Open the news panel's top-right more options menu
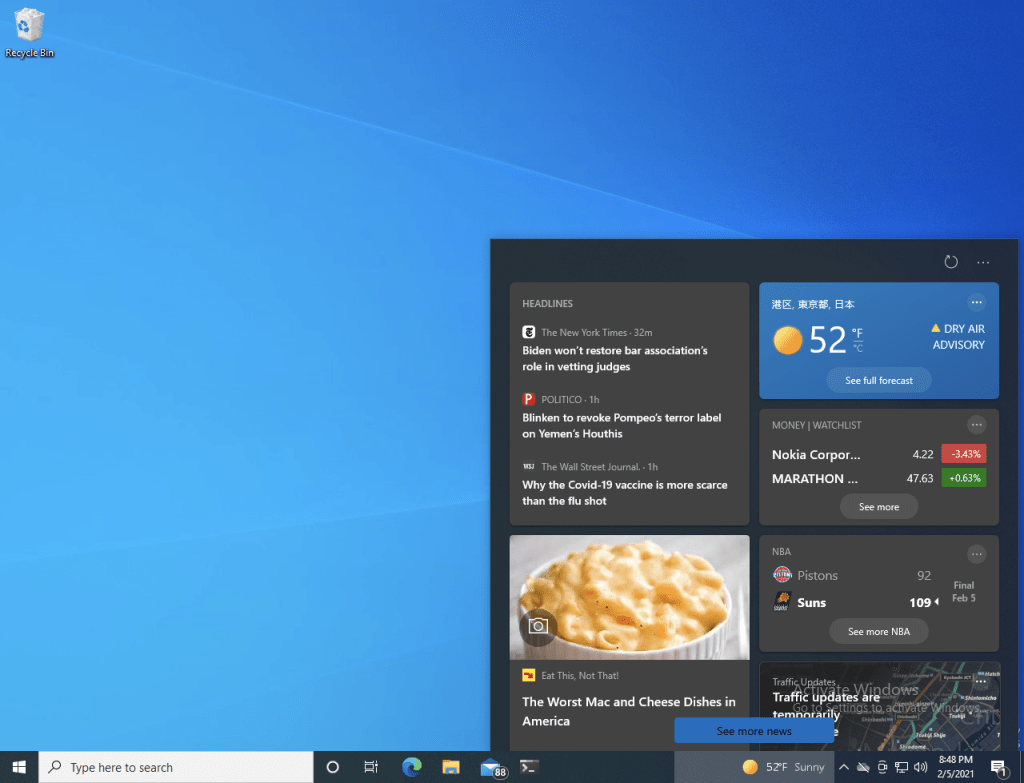 tap(983, 262)
